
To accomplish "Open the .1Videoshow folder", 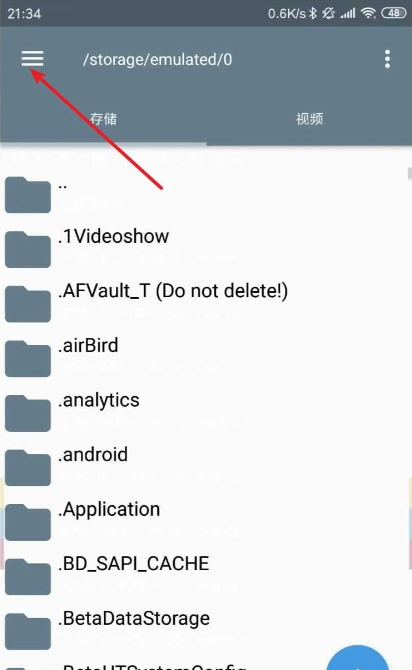I will coord(206,249).
